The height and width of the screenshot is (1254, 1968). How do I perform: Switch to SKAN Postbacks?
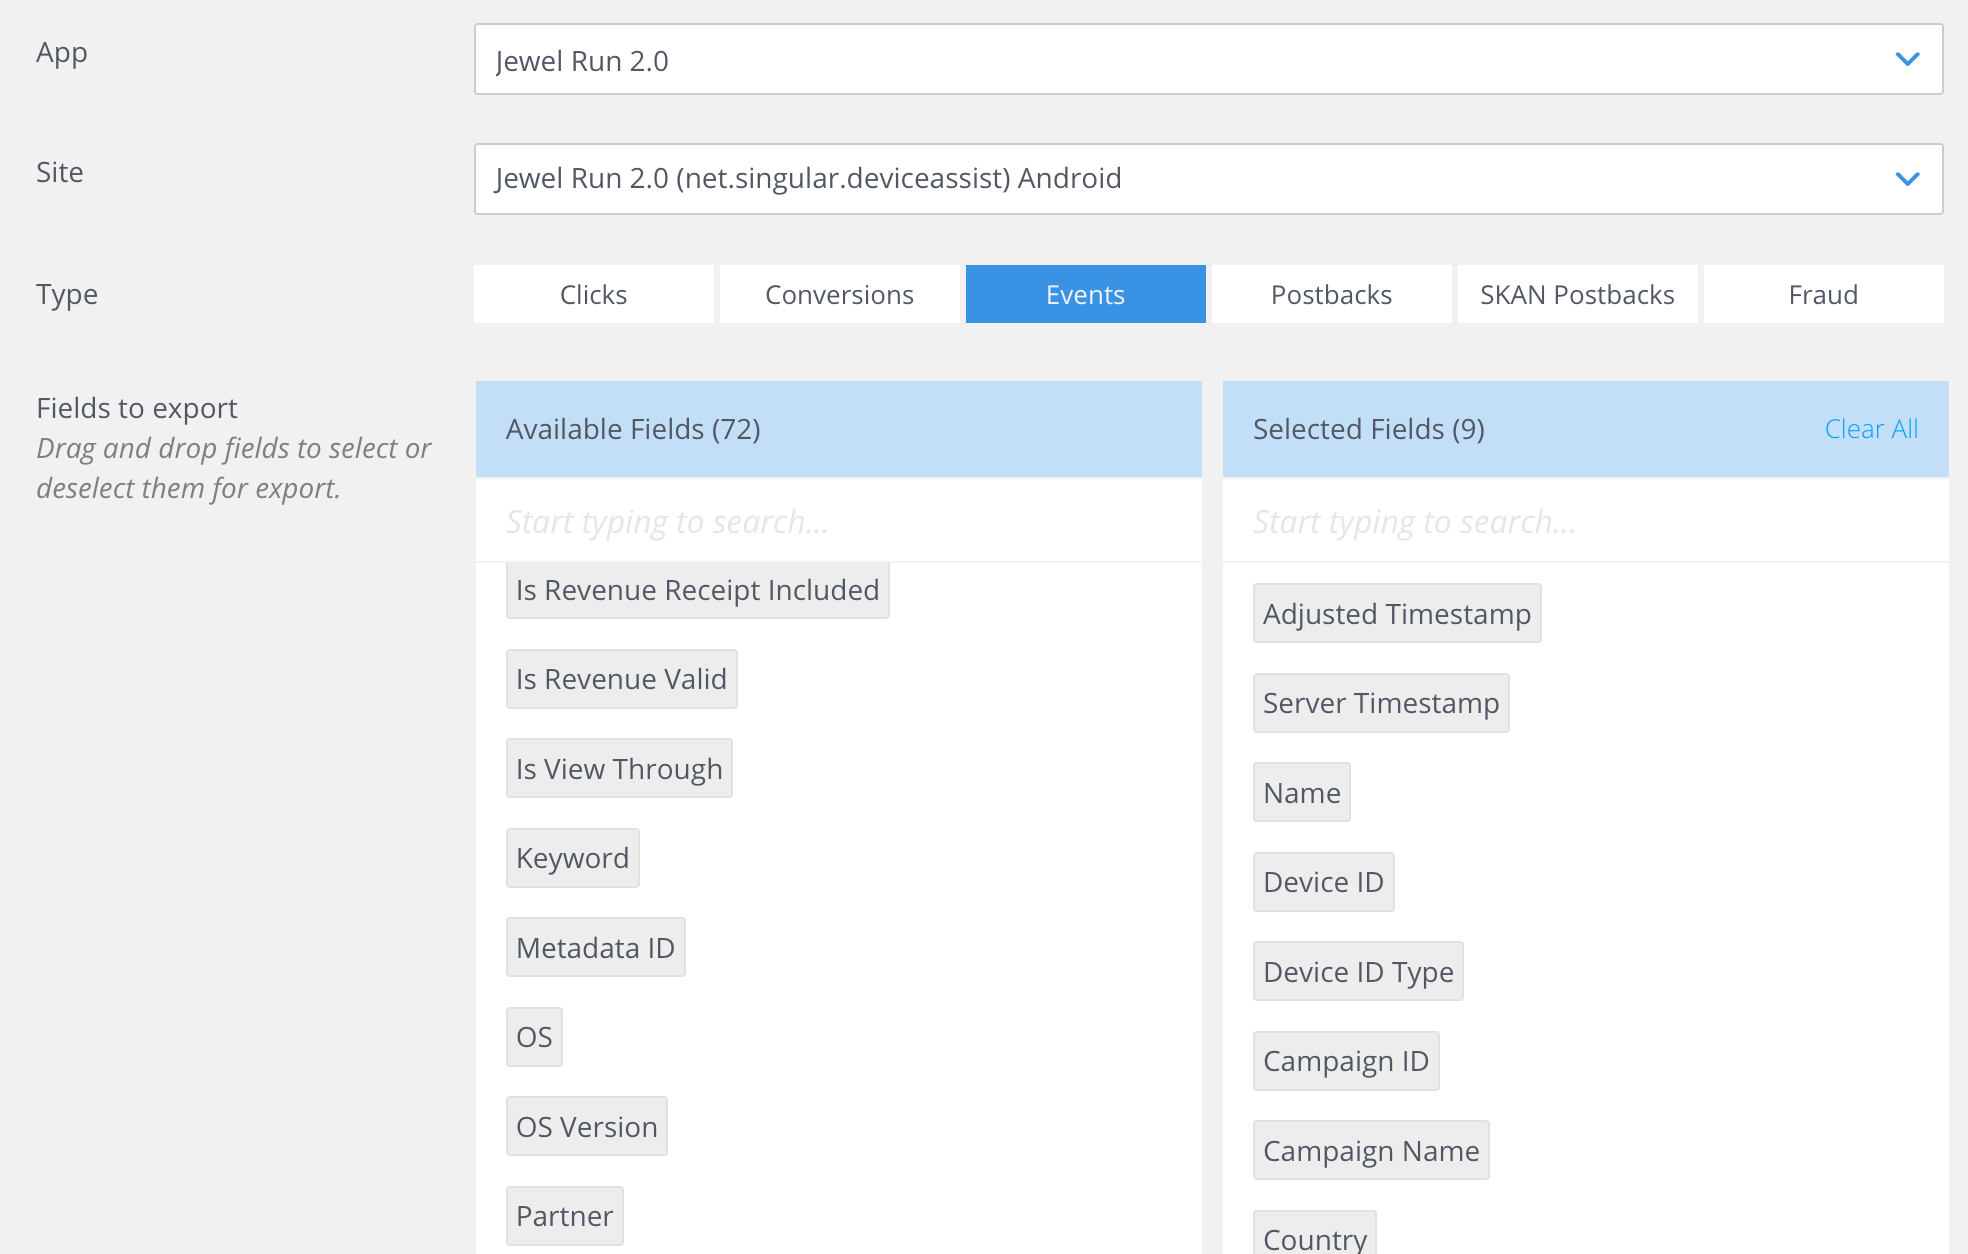pos(1575,294)
